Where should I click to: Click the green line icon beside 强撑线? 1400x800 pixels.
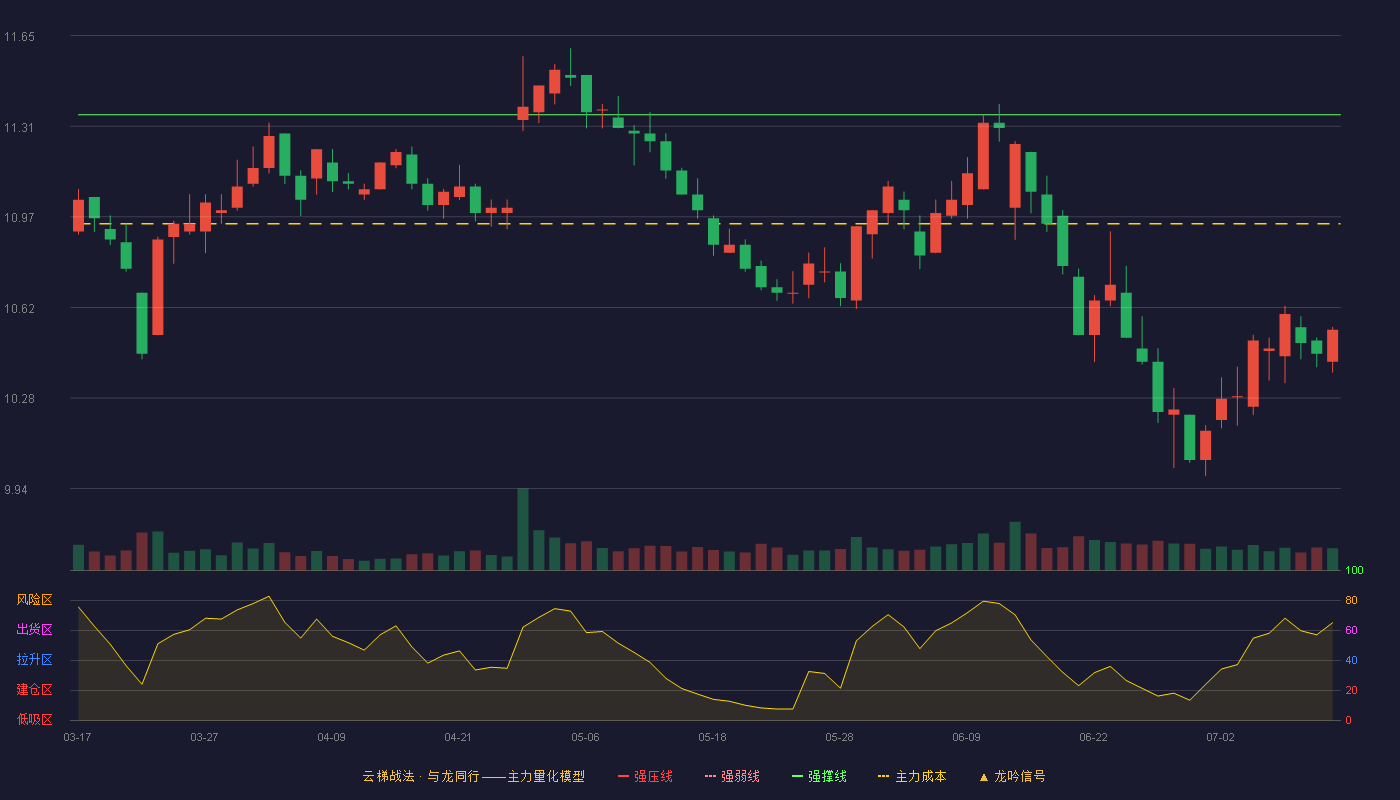coord(797,777)
